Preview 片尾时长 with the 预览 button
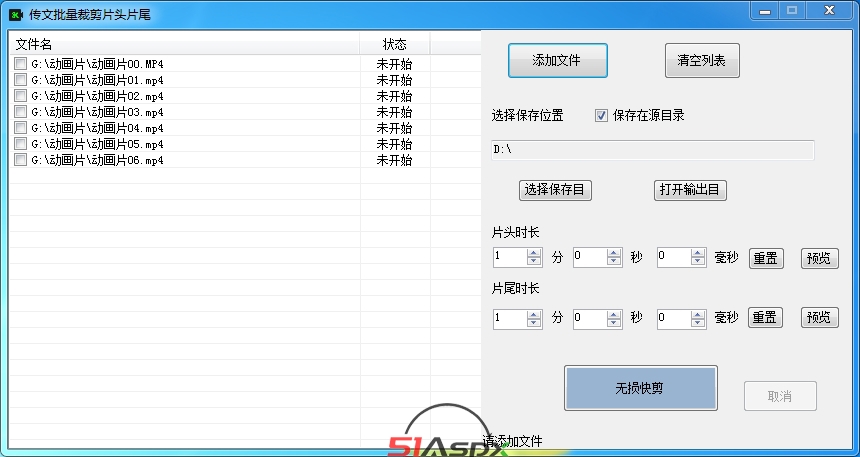 (x=820, y=318)
